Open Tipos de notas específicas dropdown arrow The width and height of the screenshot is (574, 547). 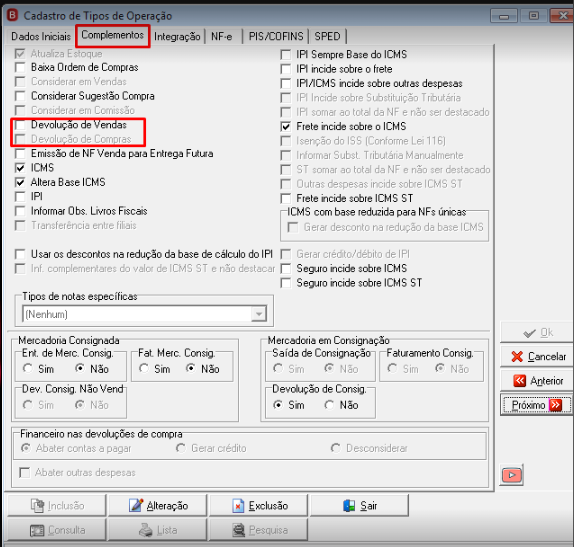[259, 314]
